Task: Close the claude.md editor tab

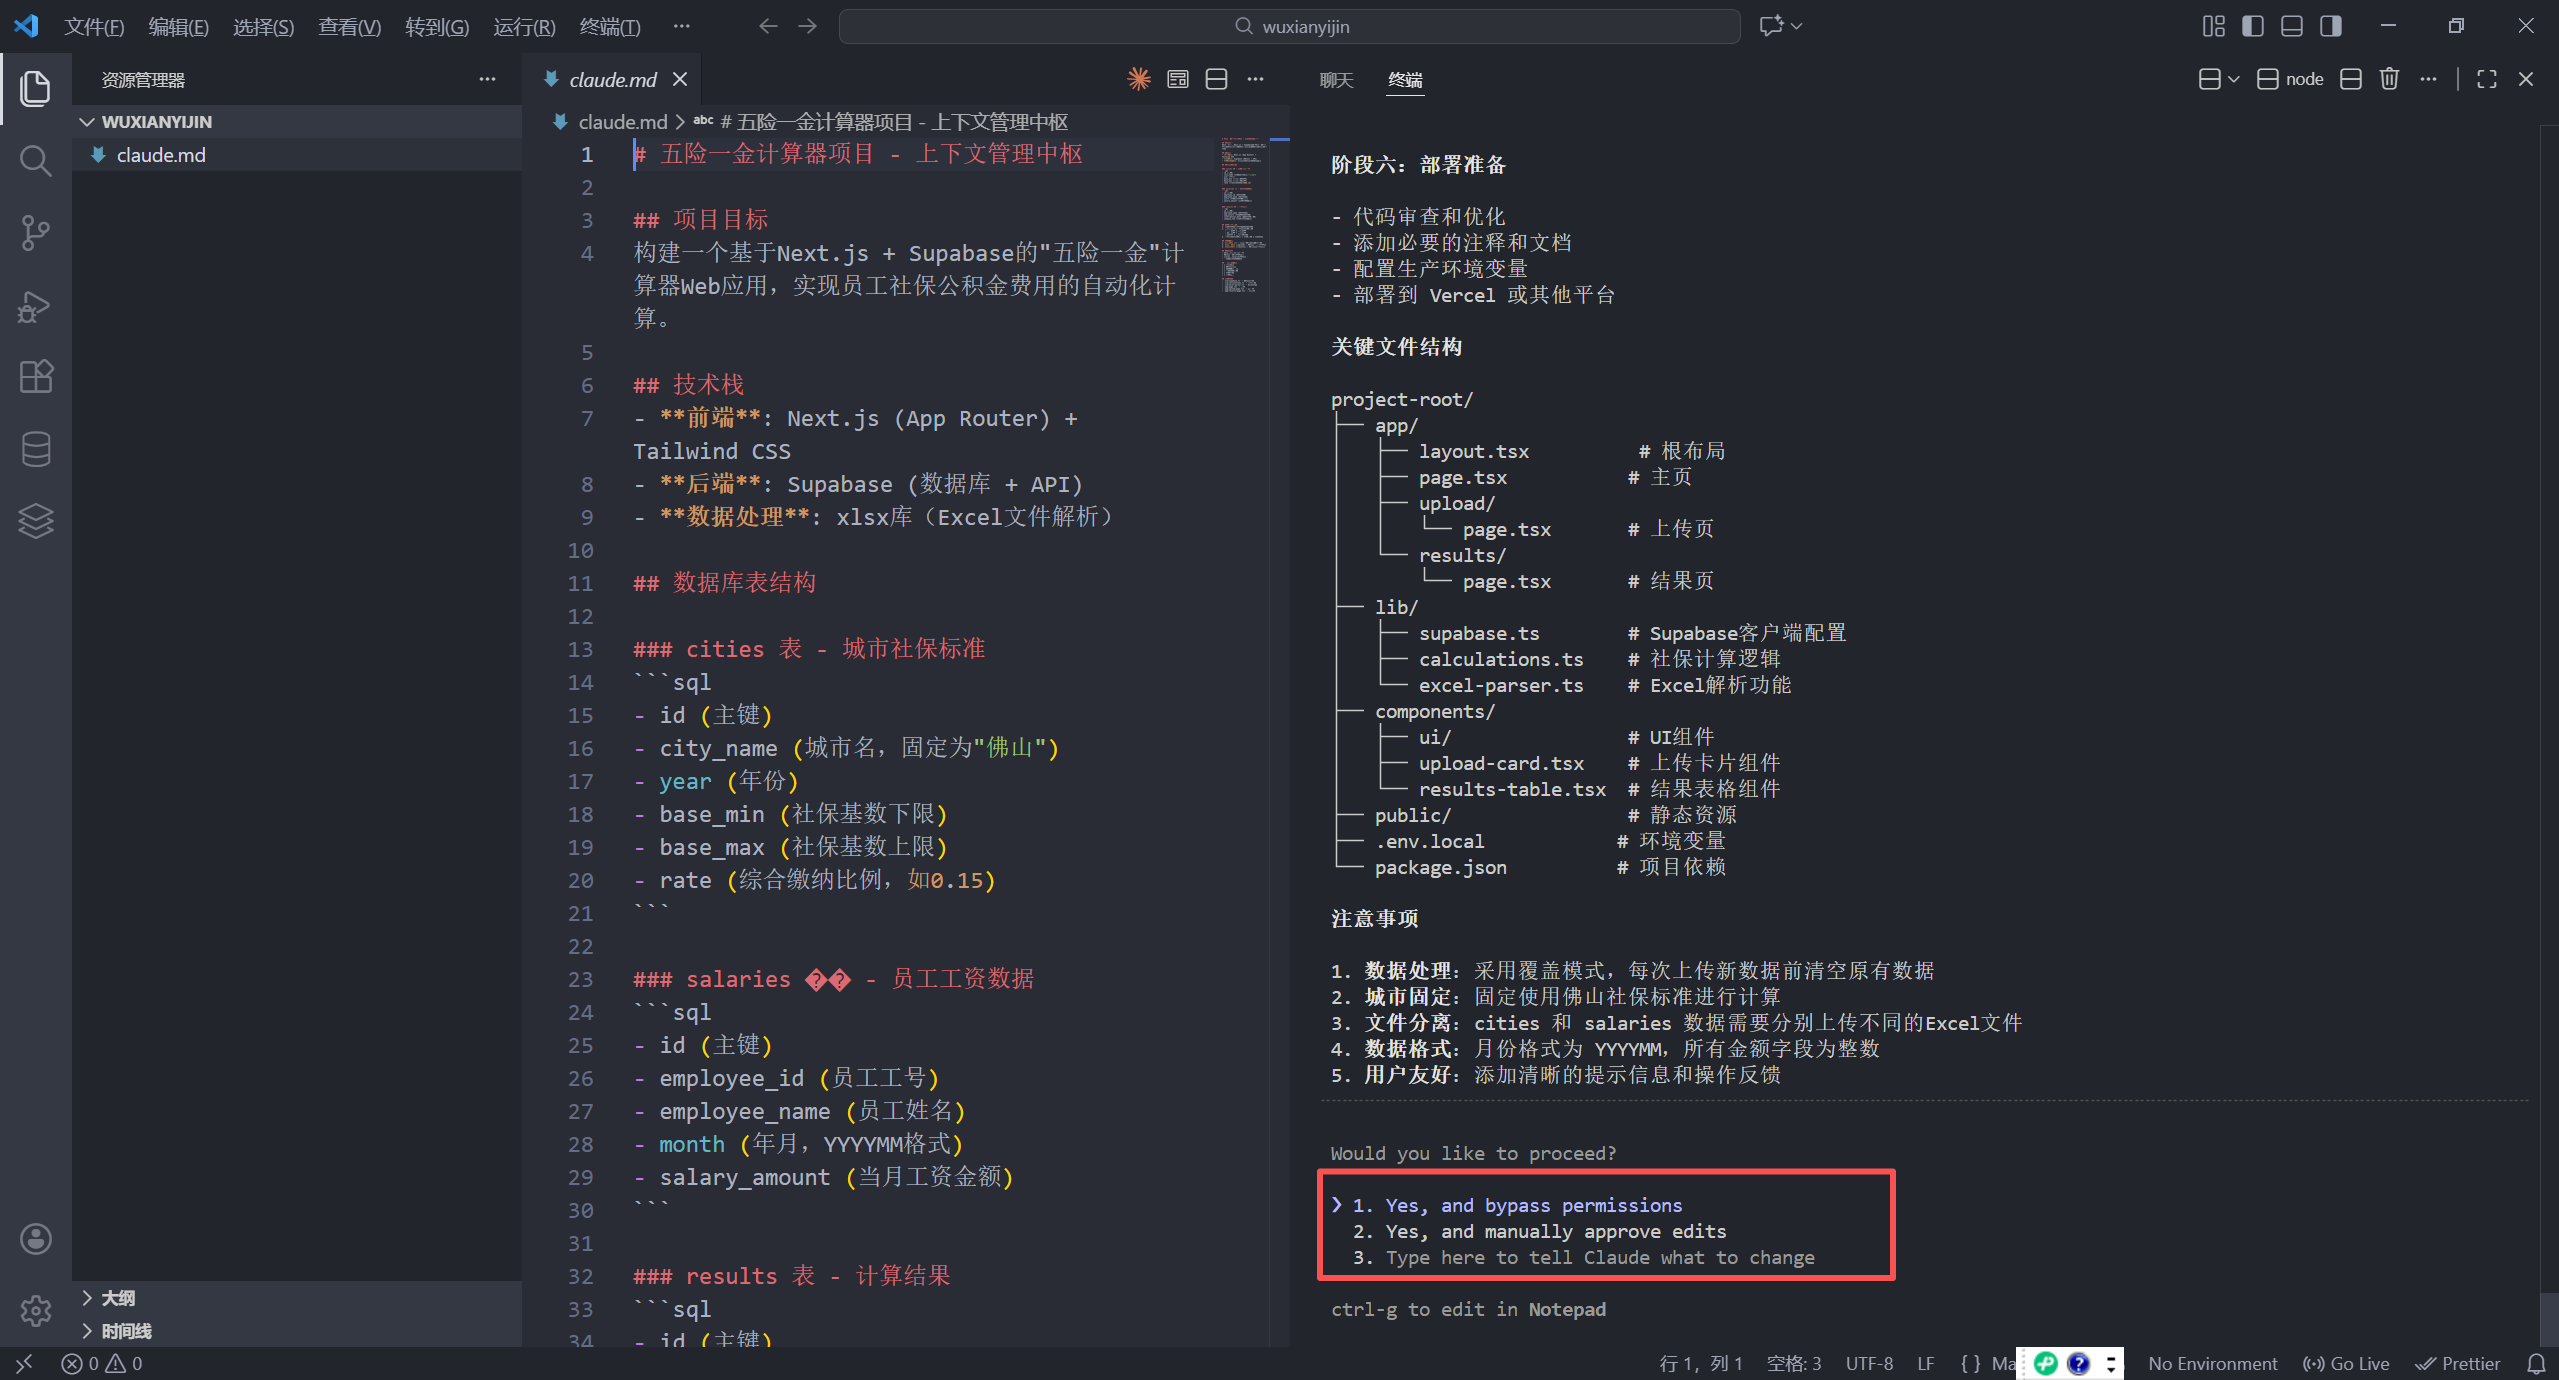Action: click(x=680, y=79)
